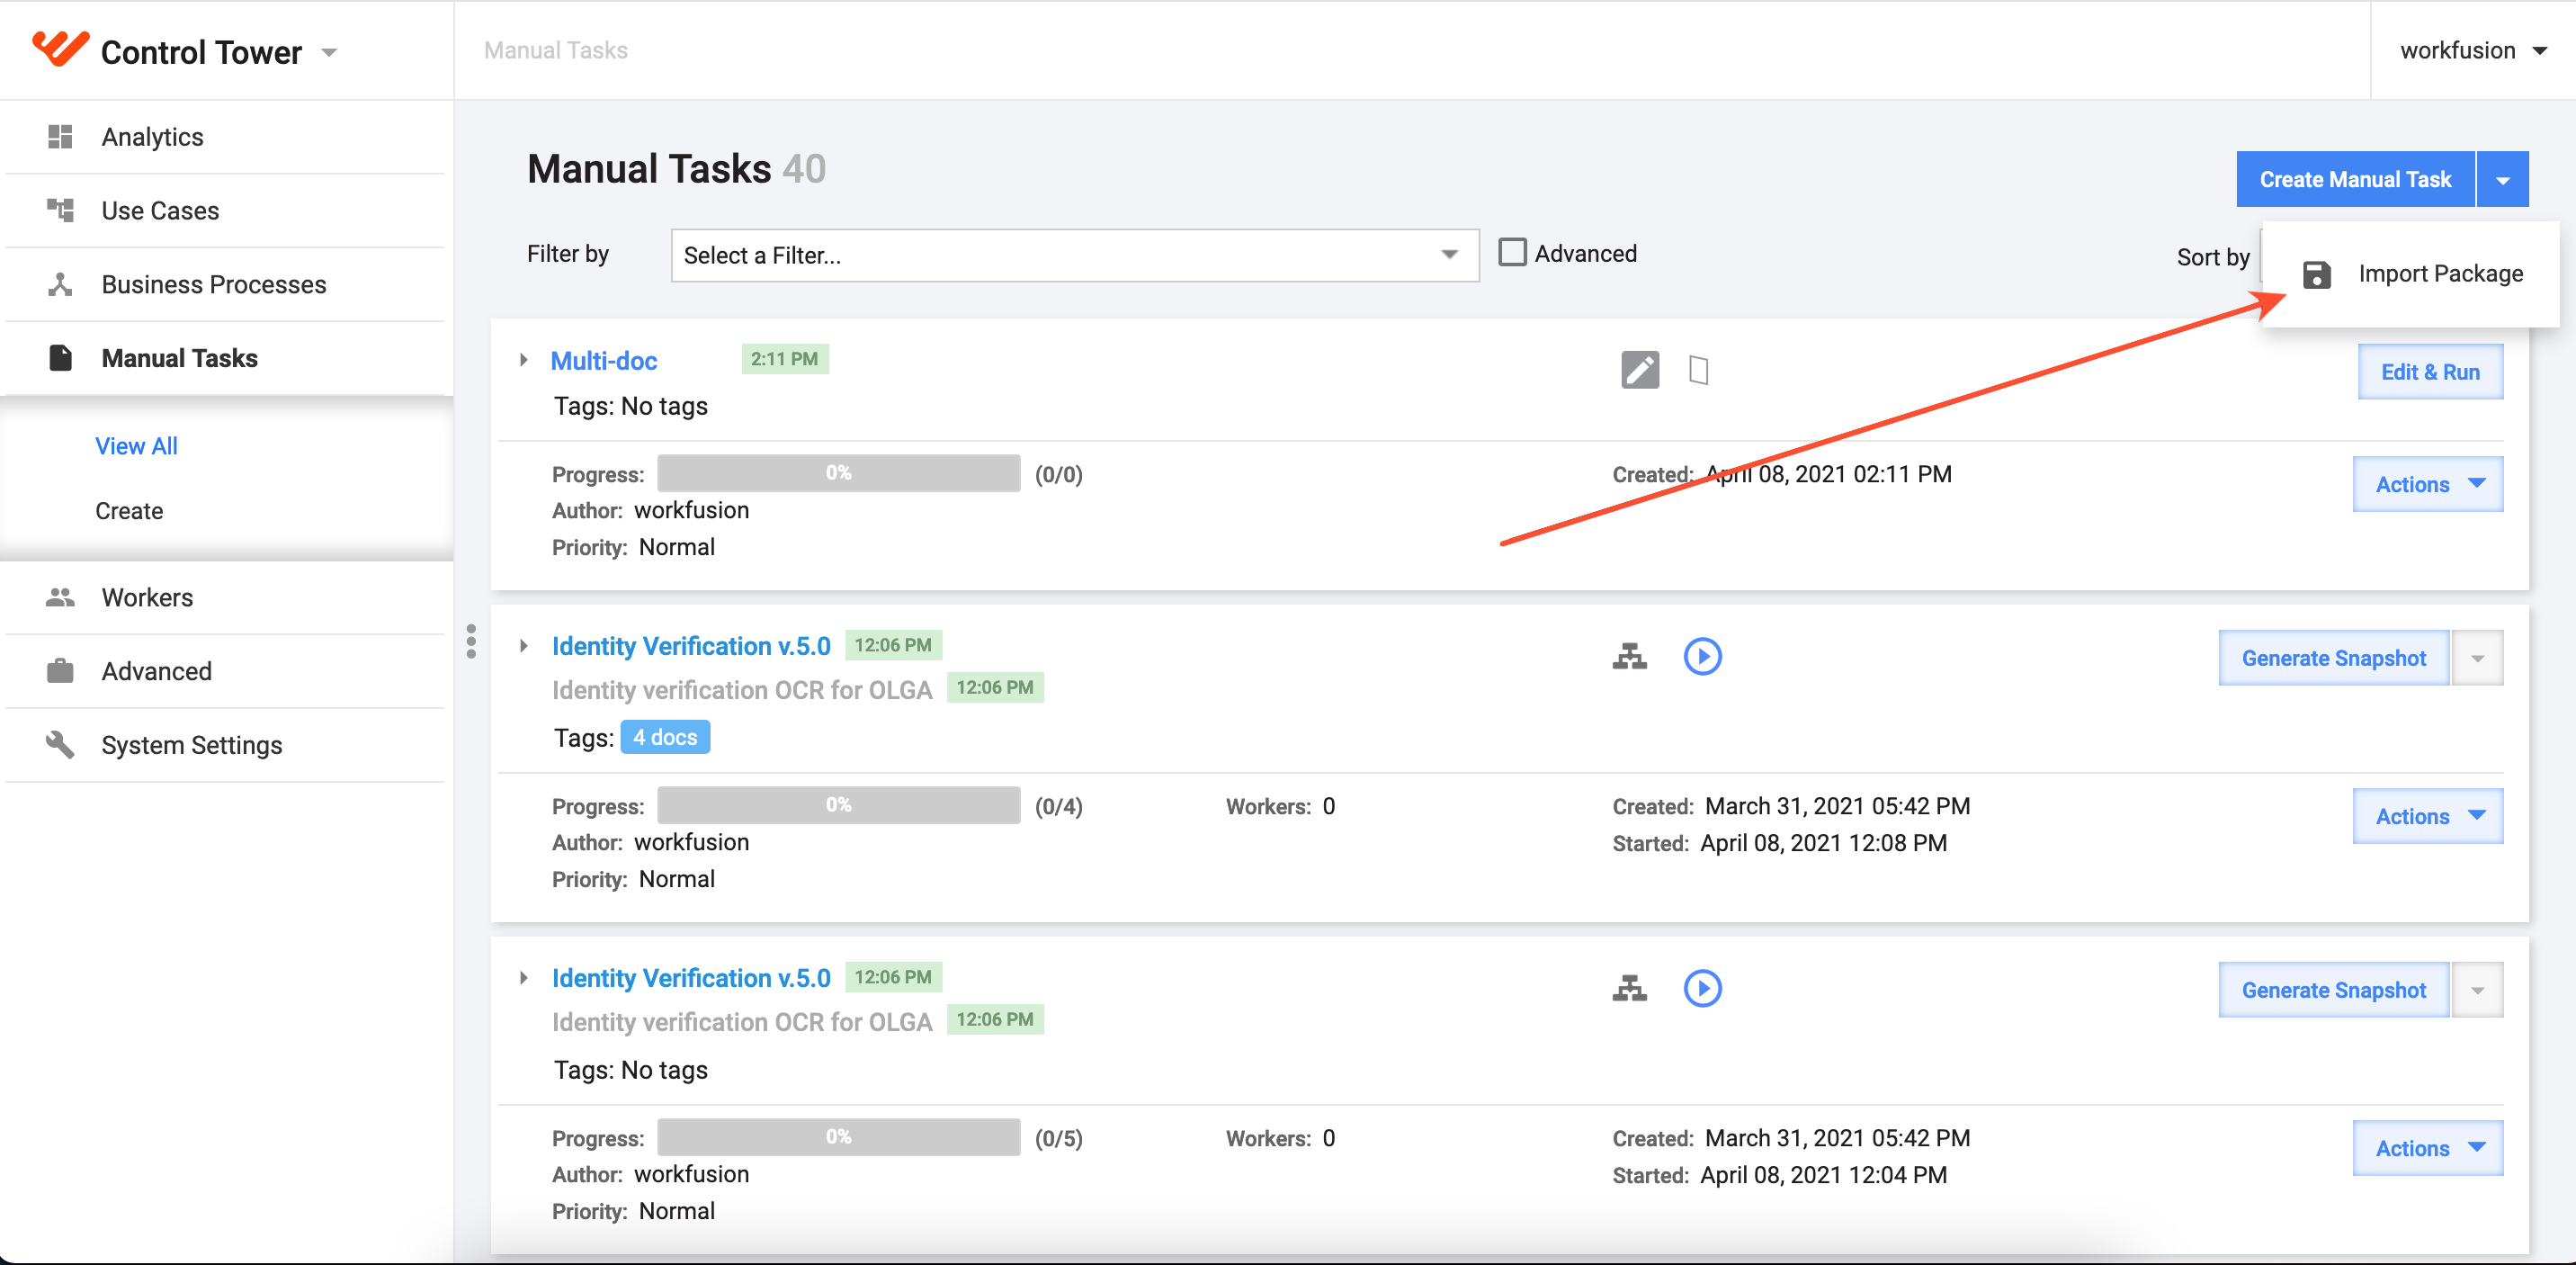
Task: Expand the Multi-doc task row
Action: click(x=523, y=360)
